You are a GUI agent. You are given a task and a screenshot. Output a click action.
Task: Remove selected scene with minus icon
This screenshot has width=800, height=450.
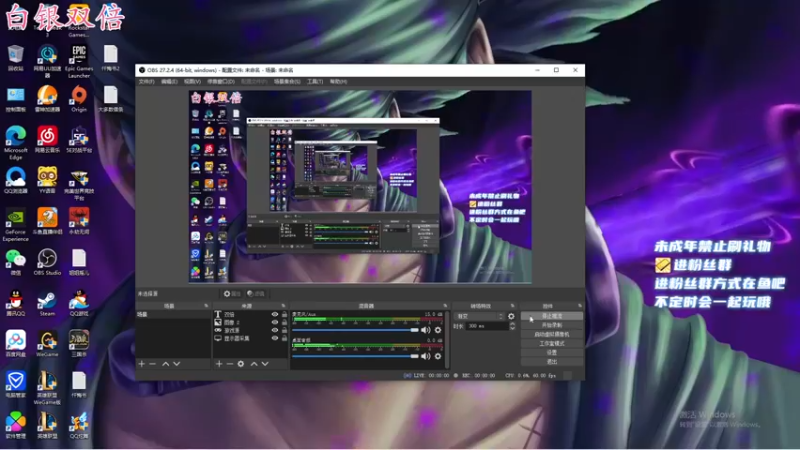152,364
